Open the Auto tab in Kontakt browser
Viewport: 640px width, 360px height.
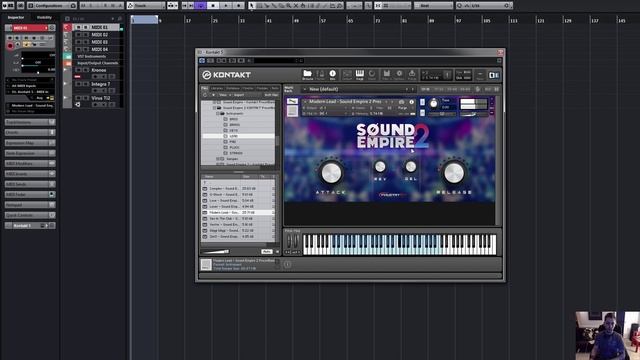click(x=275, y=88)
